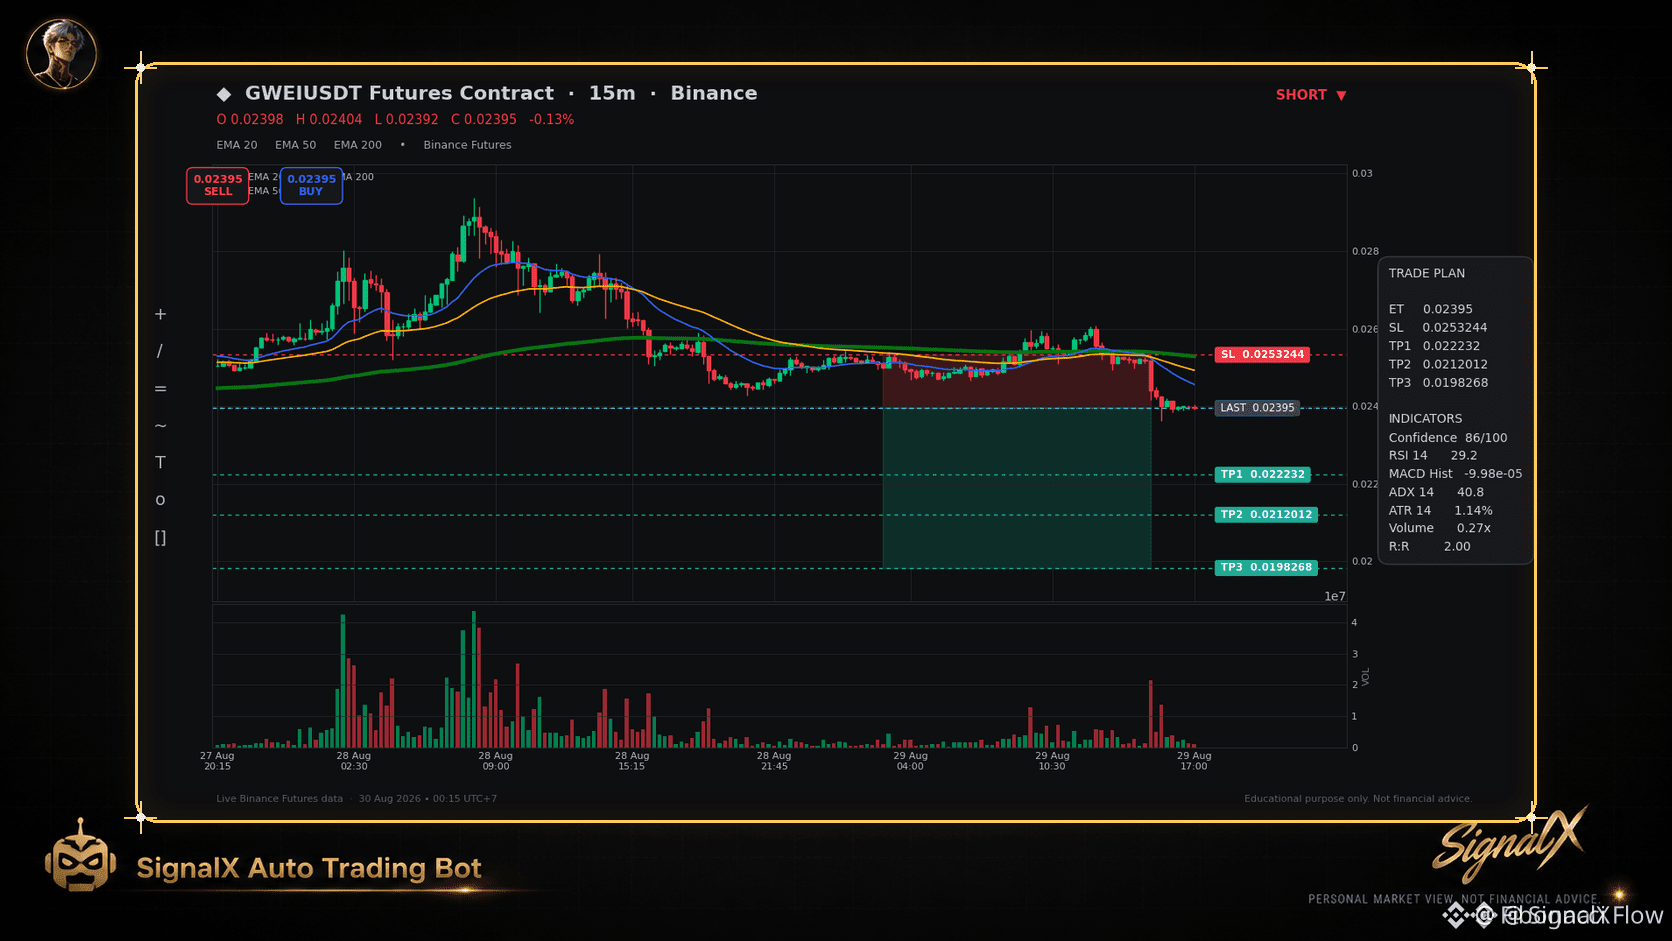Click the EMA 200 indicator label
The height and width of the screenshot is (941, 1672).
358,145
